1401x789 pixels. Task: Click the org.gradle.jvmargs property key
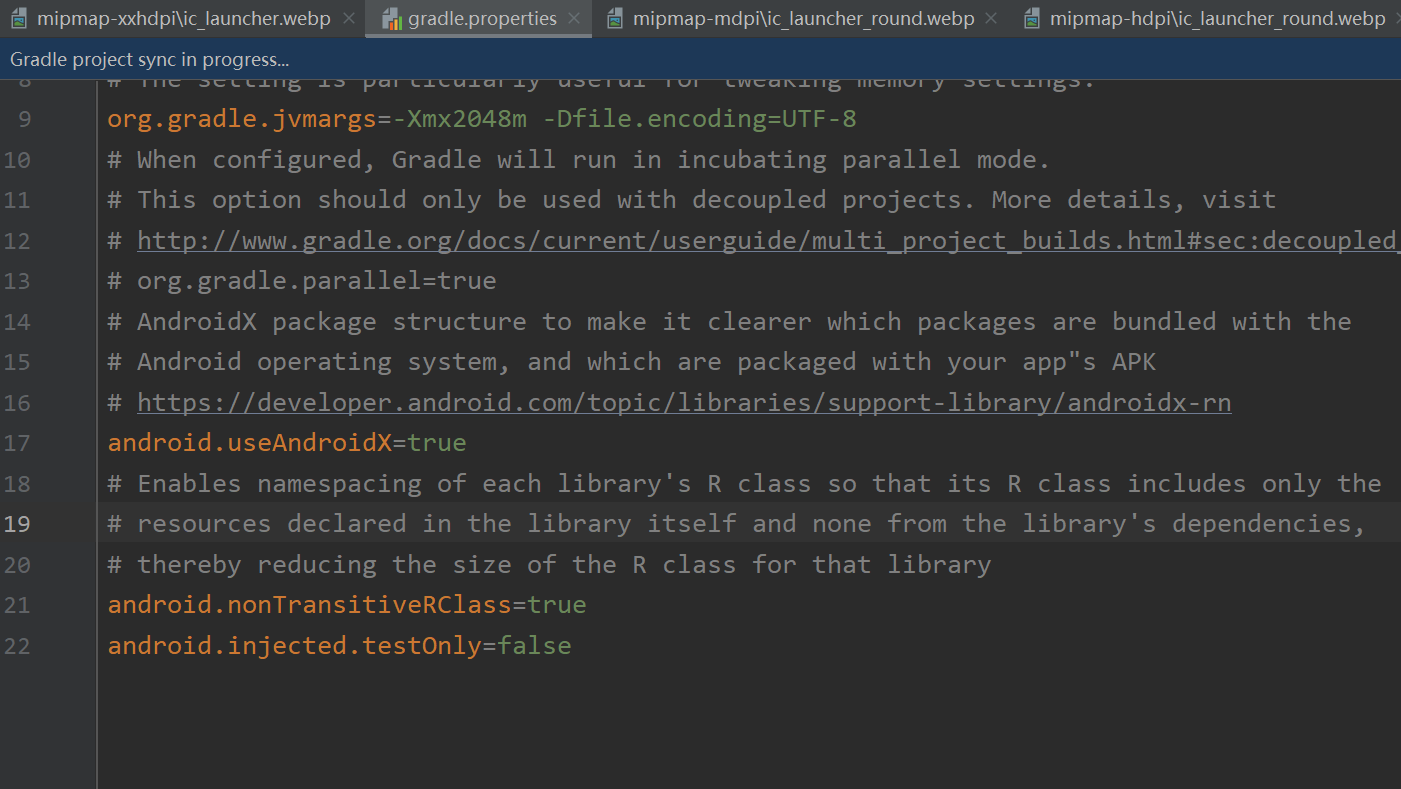pos(243,120)
